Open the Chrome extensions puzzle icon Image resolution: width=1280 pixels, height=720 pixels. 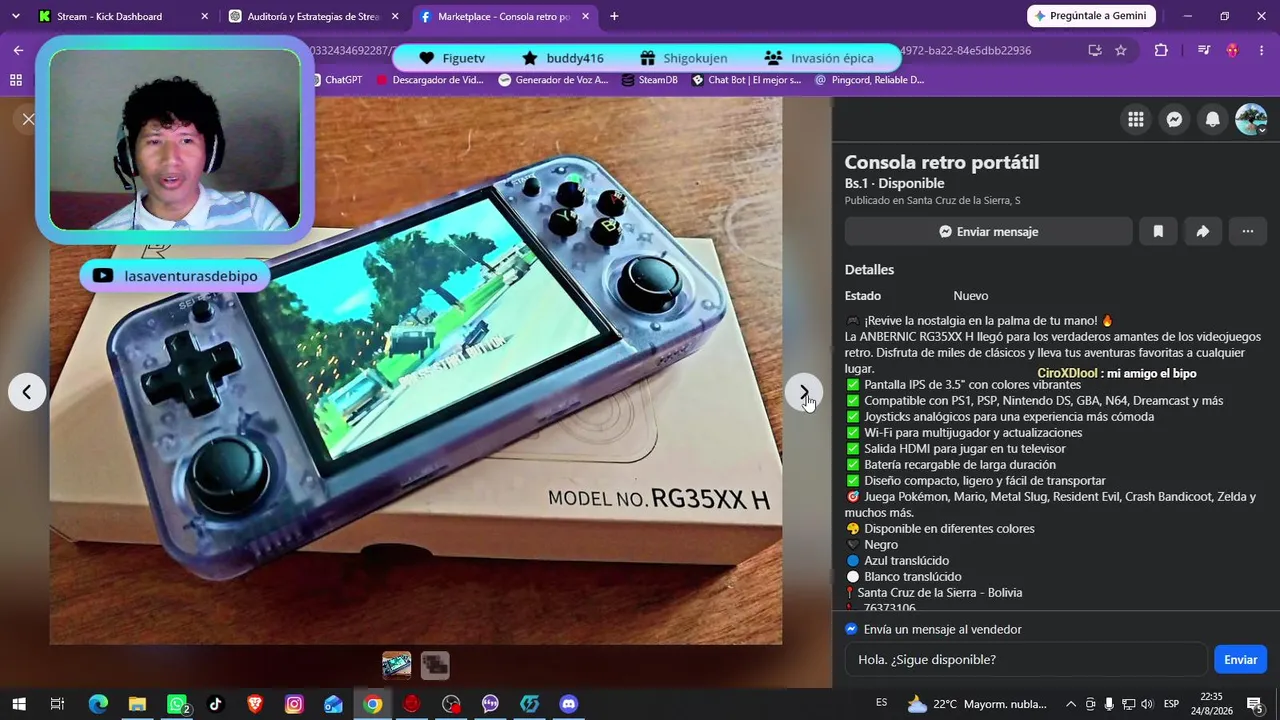pyautogui.click(x=1161, y=50)
